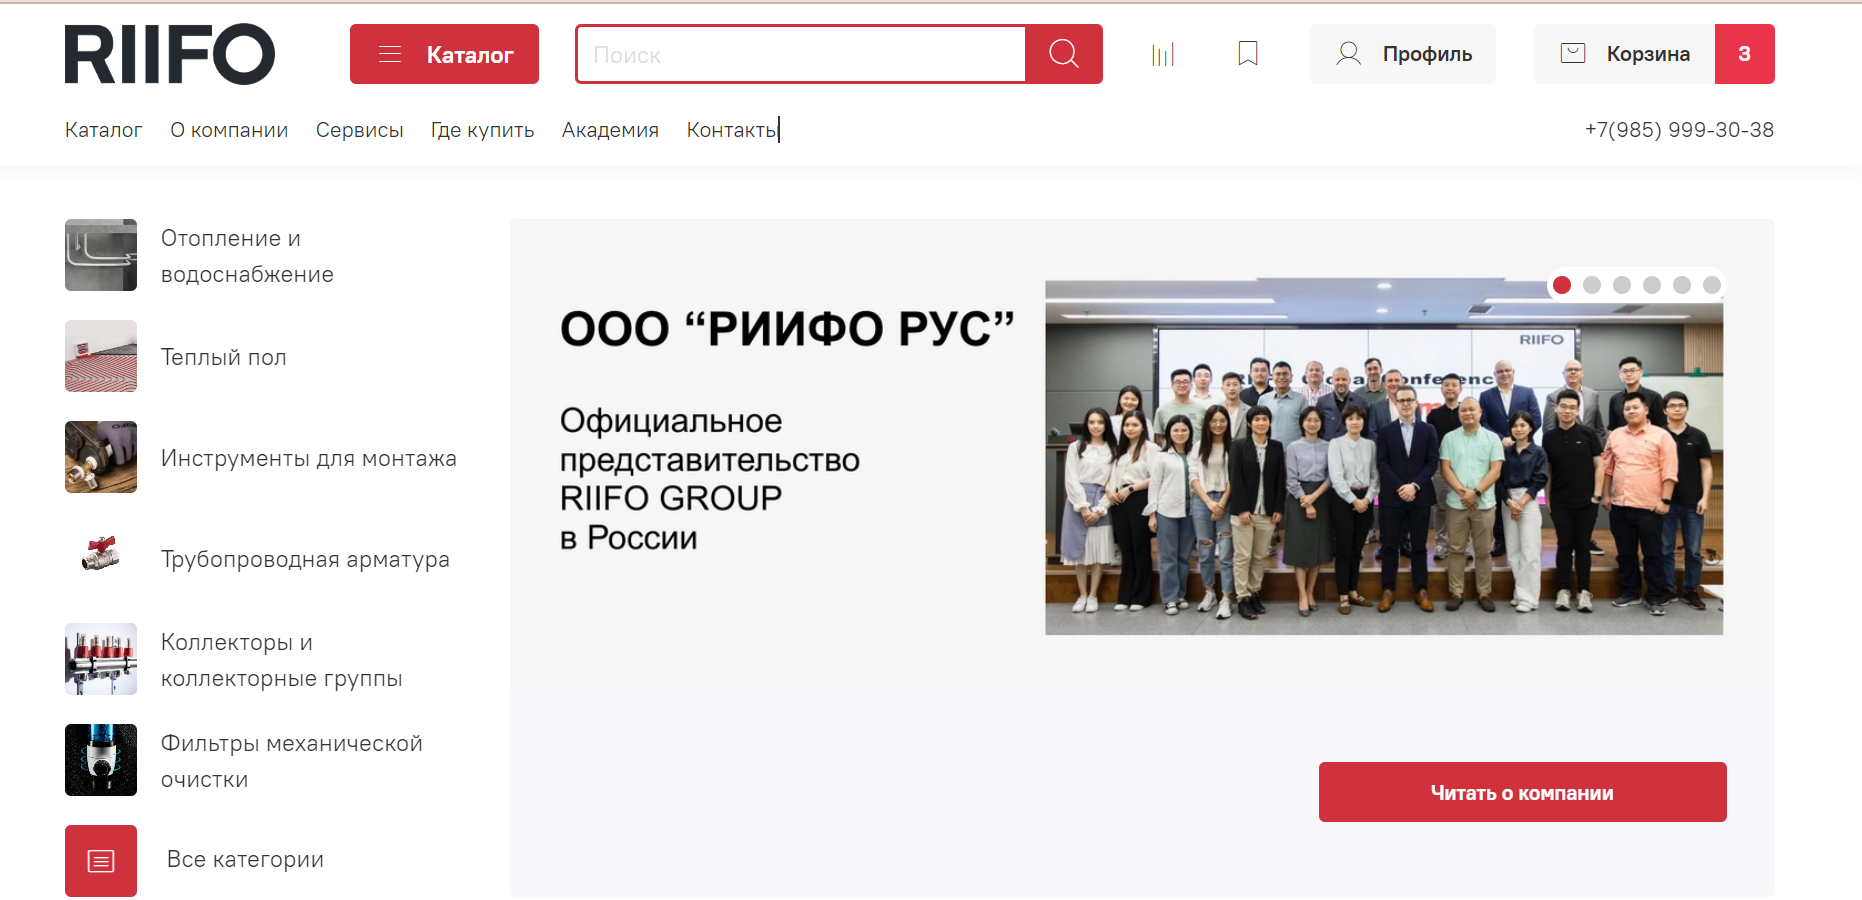Click the magnifier search button
Screen dimensions: 1862x900
click(x=1064, y=54)
